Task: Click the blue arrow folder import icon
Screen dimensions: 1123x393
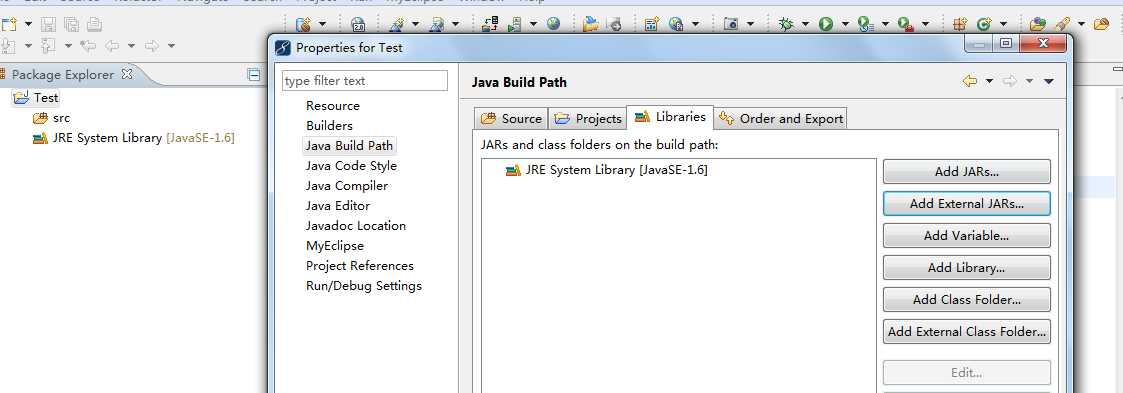Action: tap(590, 24)
